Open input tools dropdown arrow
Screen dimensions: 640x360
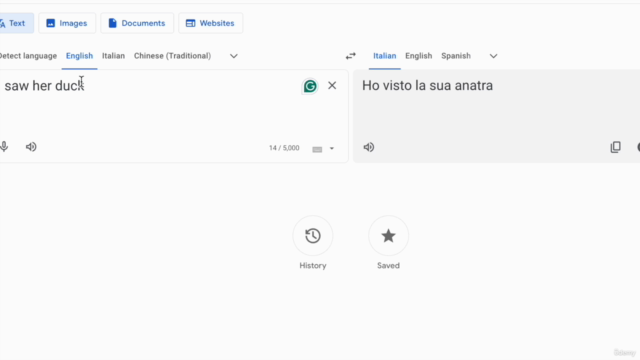pos(332,149)
